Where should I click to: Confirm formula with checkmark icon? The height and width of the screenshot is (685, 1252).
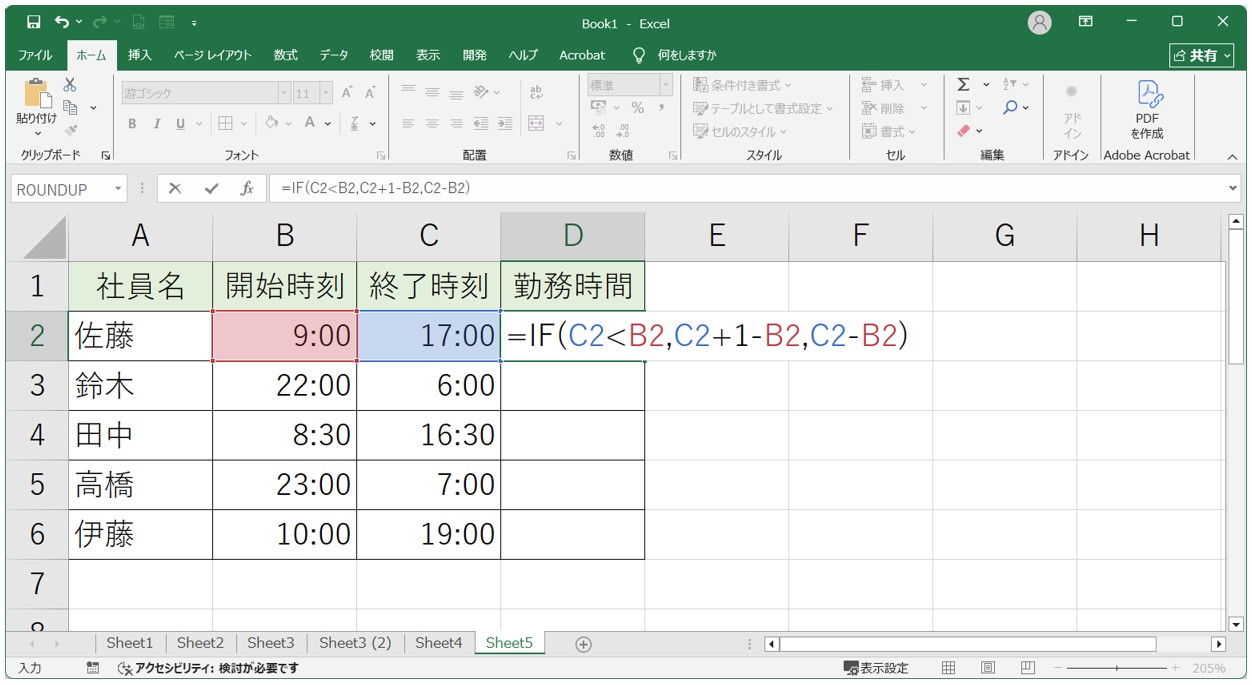[x=211, y=188]
